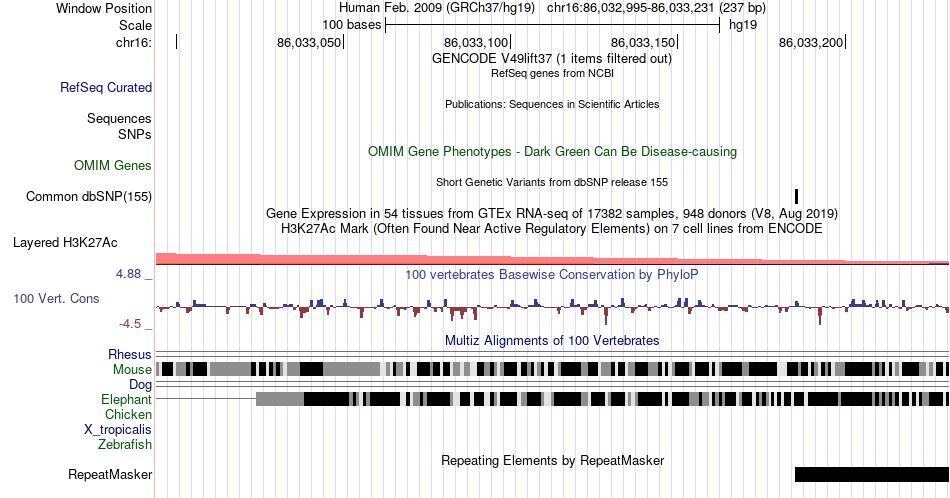Click the 4.88 PhyloP upper scale value
The height and width of the screenshot is (498, 950).
coord(128,274)
